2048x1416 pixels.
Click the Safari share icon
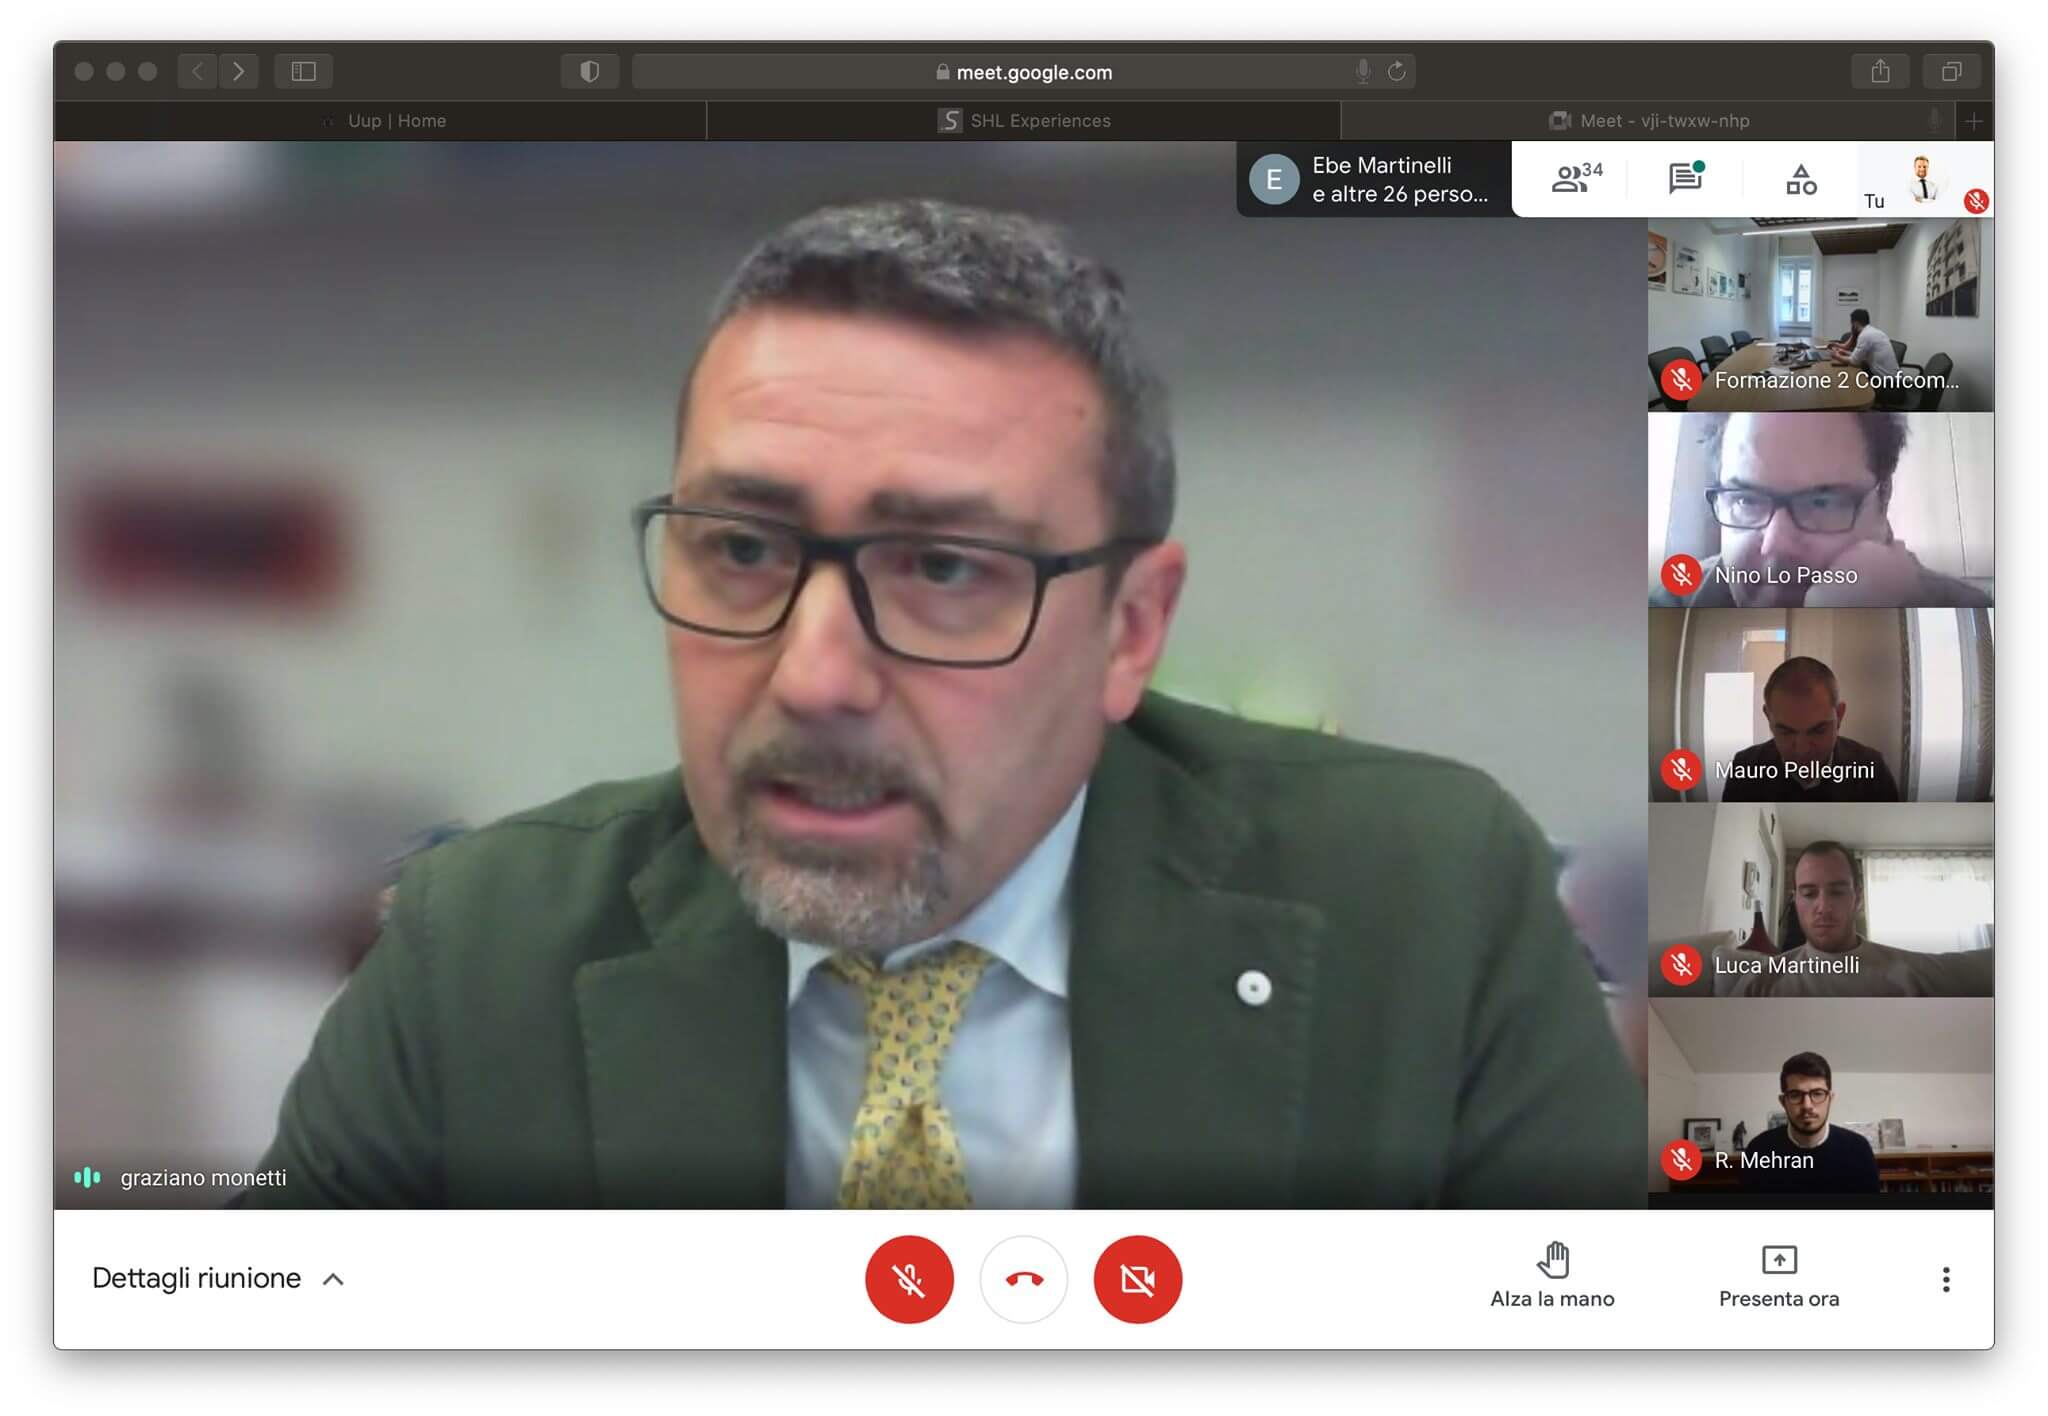(1880, 72)
